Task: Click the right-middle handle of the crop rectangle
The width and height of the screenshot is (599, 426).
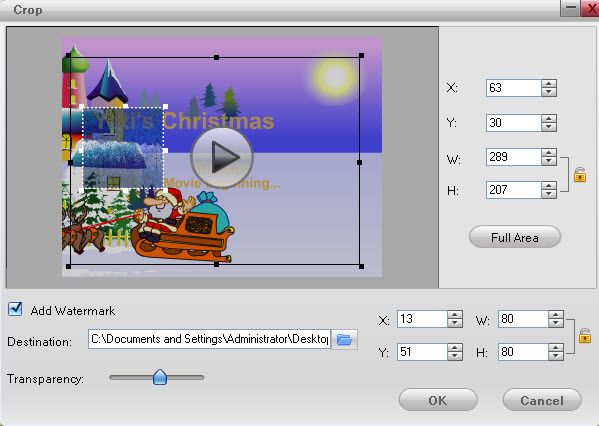Action: point(359,163)
